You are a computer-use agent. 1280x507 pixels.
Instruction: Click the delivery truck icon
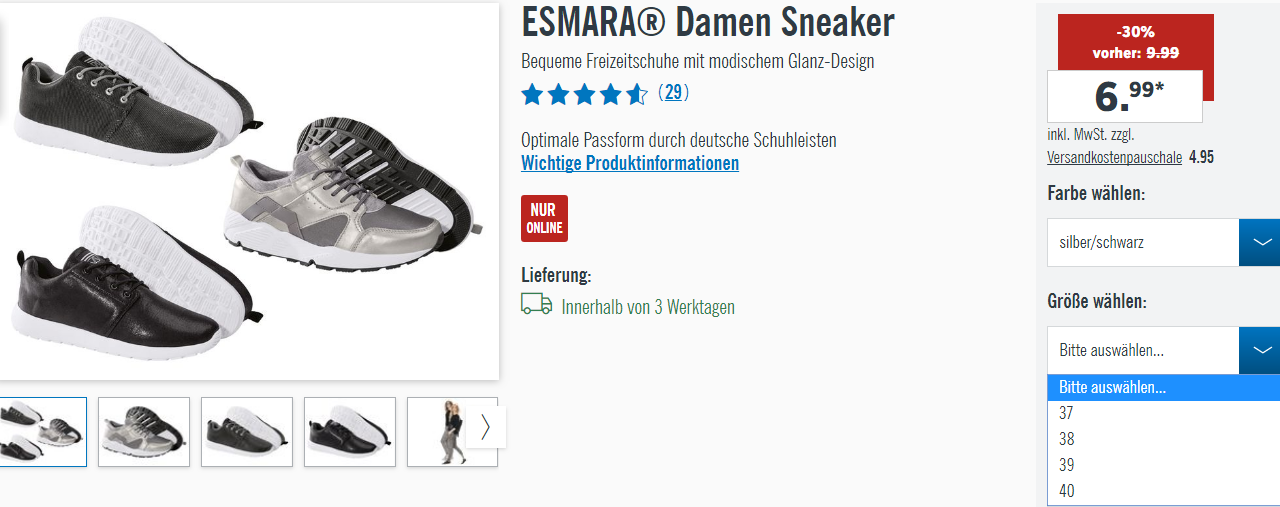coord(537,304)
